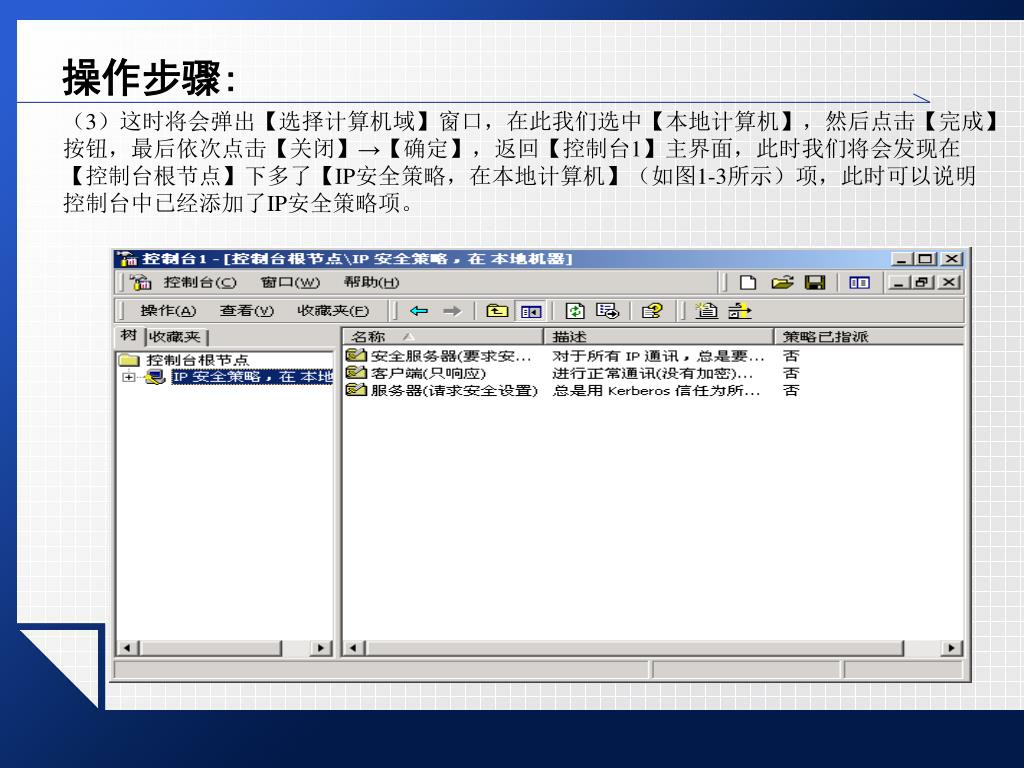
Task: Click the Up One Level folder icon
Action: pyautogui.click(x=497, y=311)
